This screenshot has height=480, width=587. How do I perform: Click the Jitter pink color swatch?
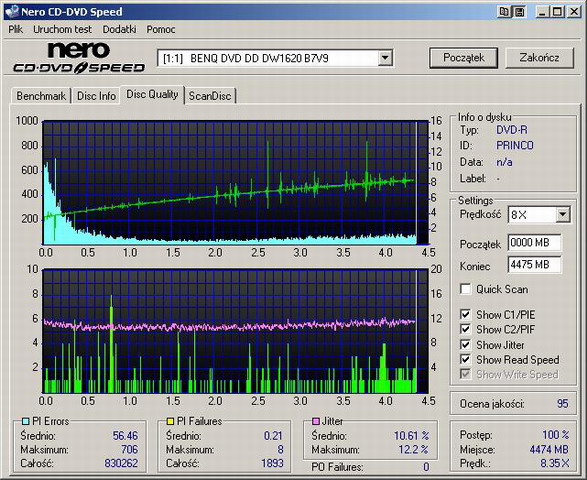click(316, 421)
